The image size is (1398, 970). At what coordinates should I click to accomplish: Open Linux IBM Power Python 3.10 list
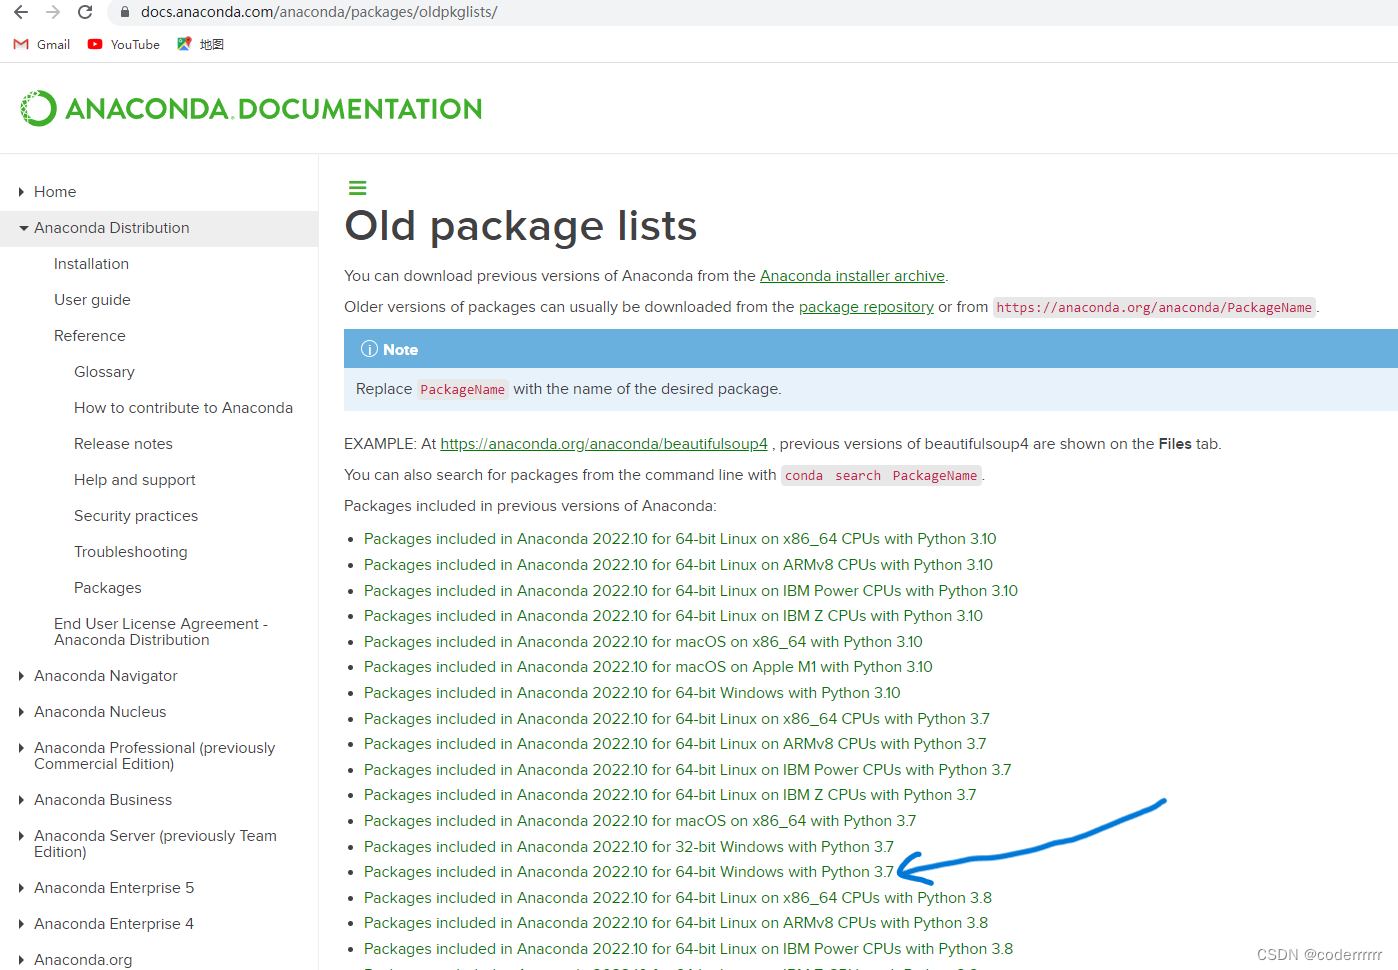691,591
